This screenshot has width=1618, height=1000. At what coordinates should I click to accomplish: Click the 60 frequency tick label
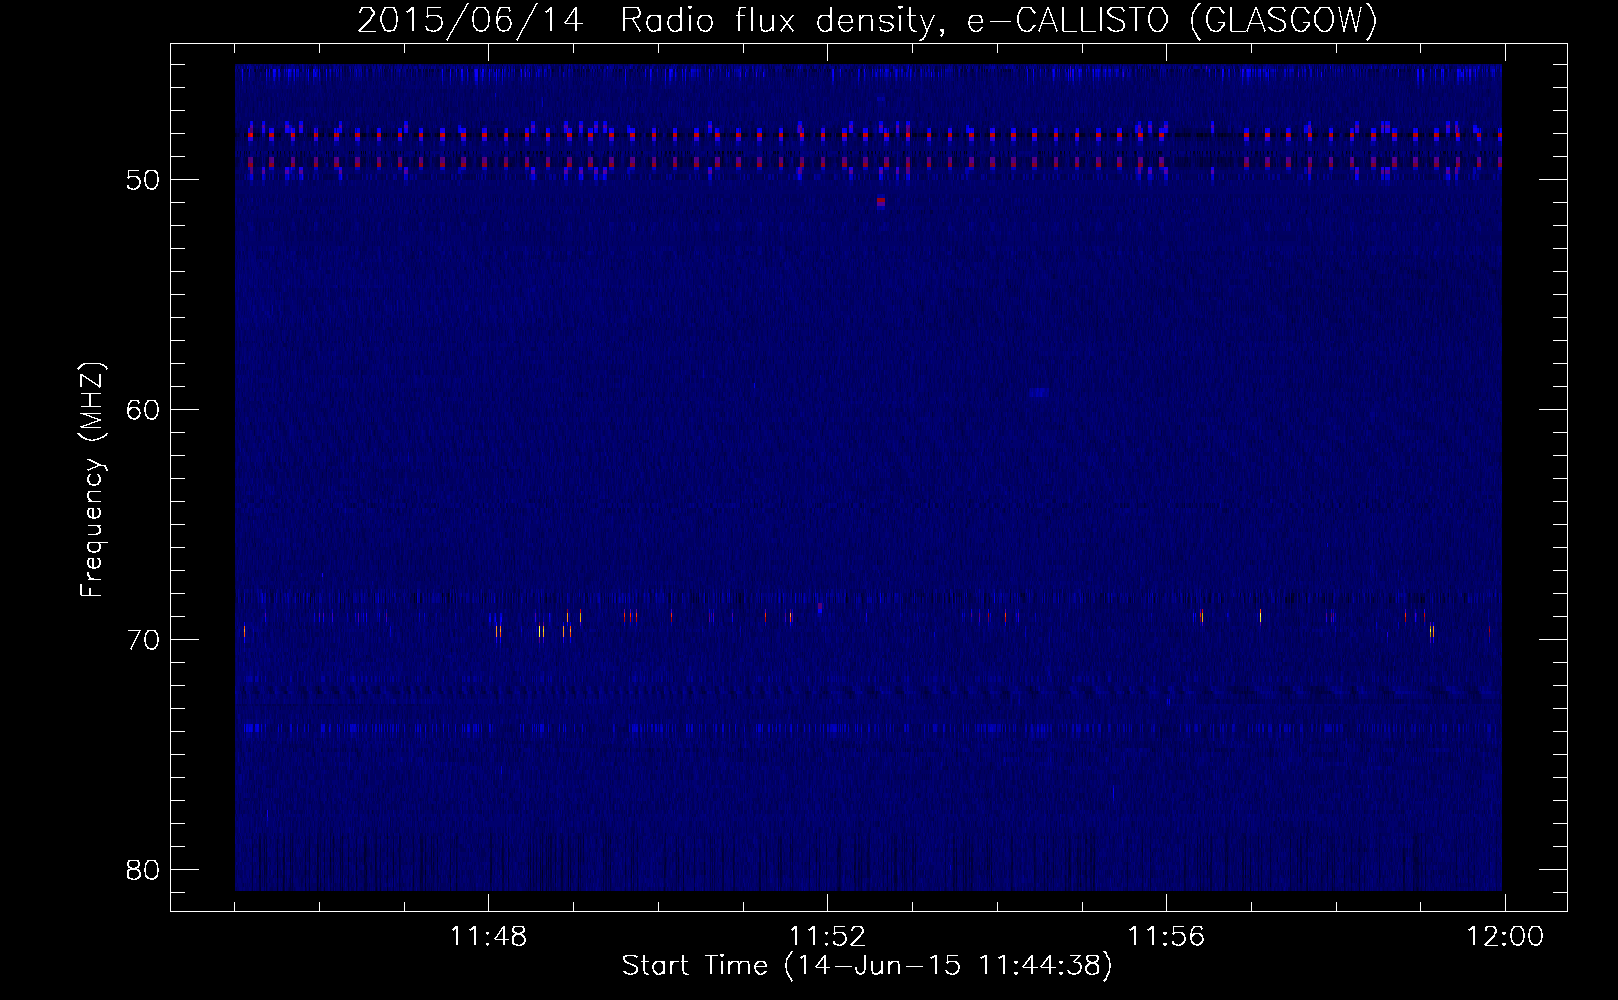(x=143, y=410)
